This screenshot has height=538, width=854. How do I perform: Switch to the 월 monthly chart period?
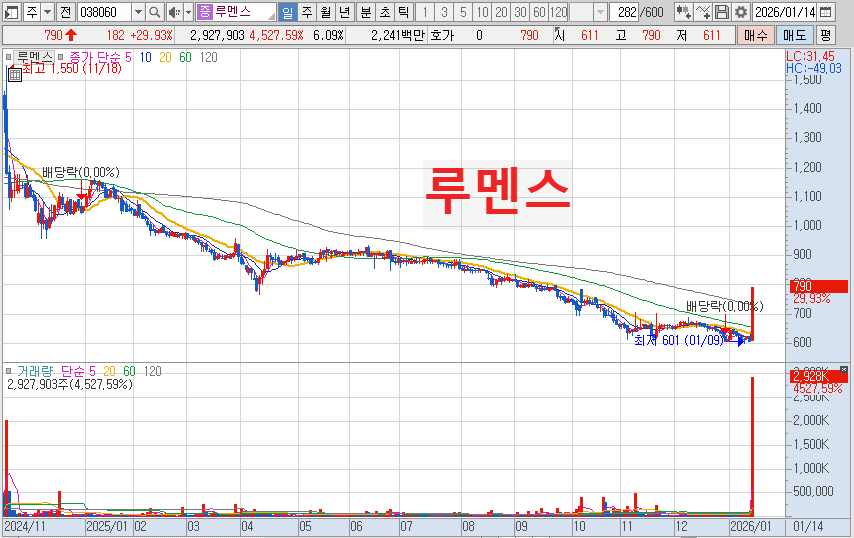click(x=326, y=11)
